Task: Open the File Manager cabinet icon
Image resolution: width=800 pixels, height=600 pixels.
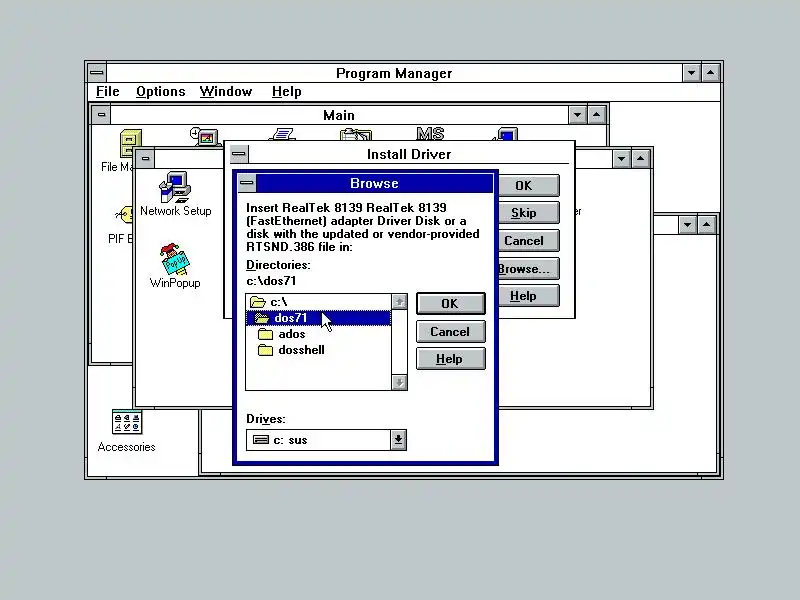Action: (x=130, y=143)
